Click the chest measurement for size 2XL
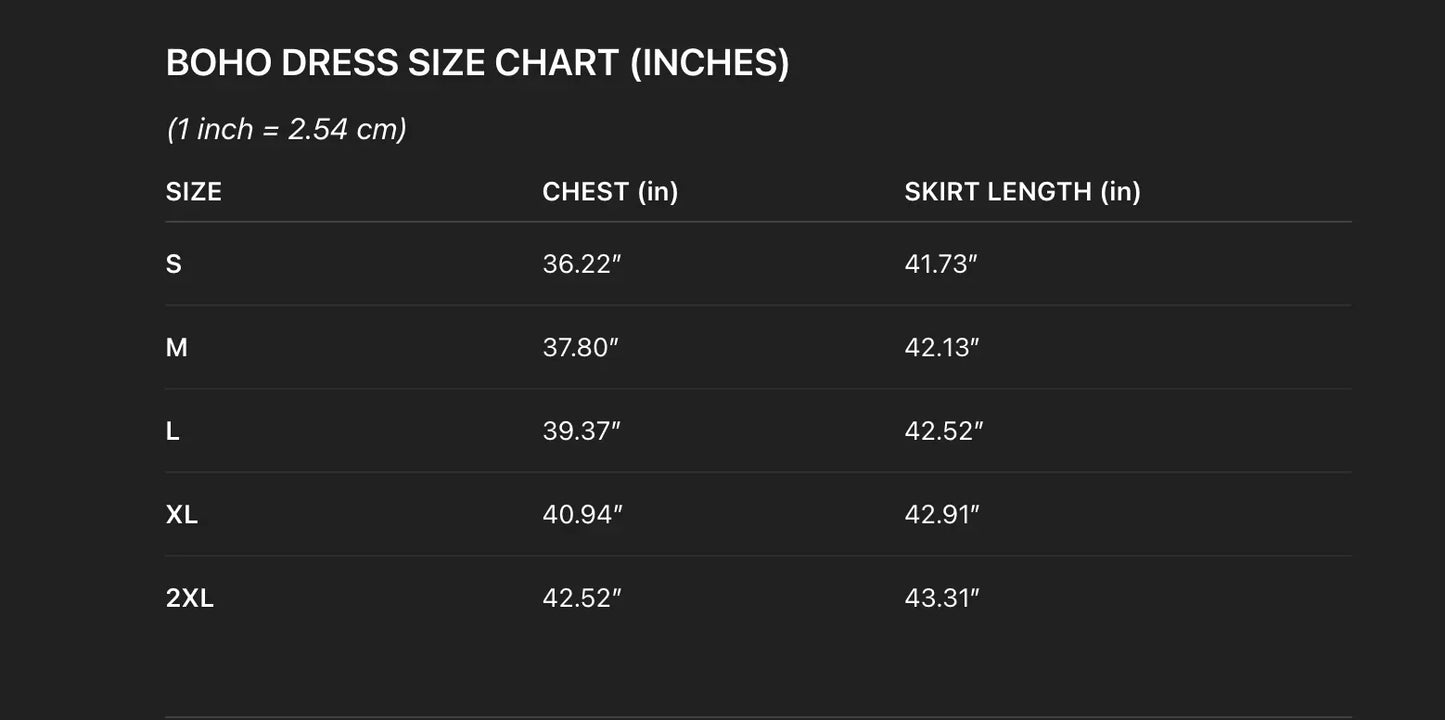 pyautogui.click(x=582, y=598)
